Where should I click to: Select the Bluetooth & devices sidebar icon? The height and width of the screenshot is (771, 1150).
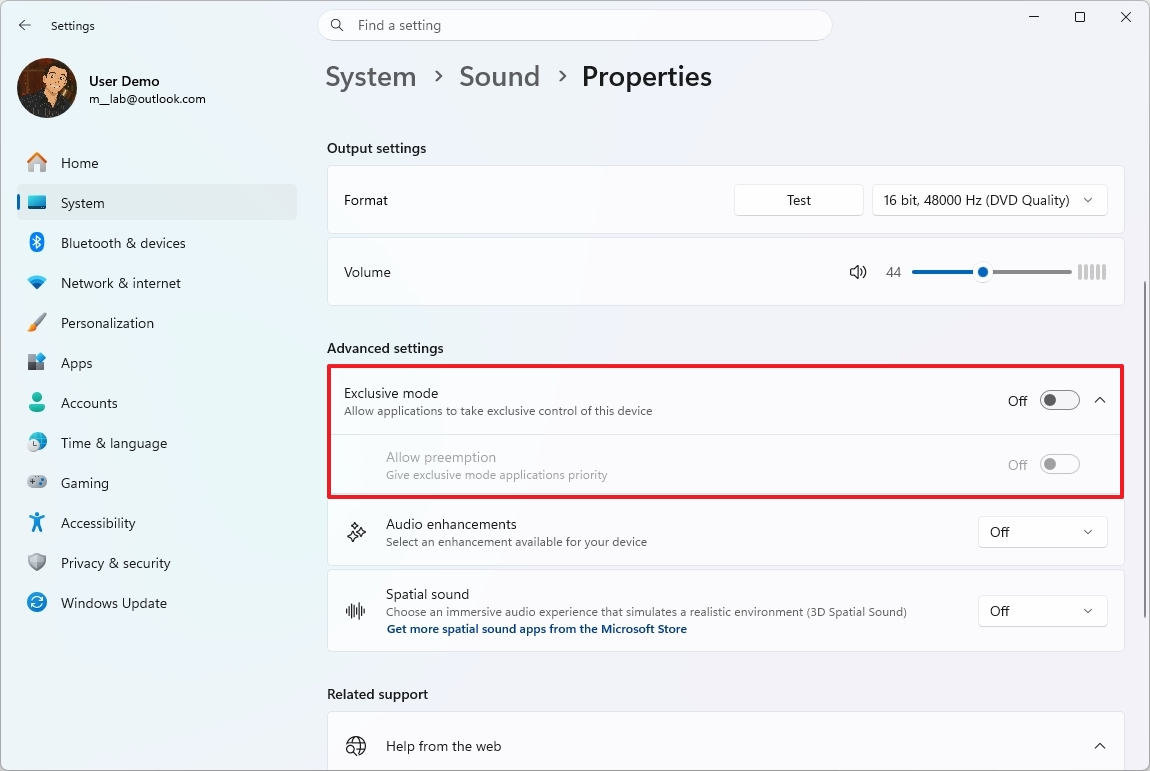pyautogui.click(x=37, y=243)
